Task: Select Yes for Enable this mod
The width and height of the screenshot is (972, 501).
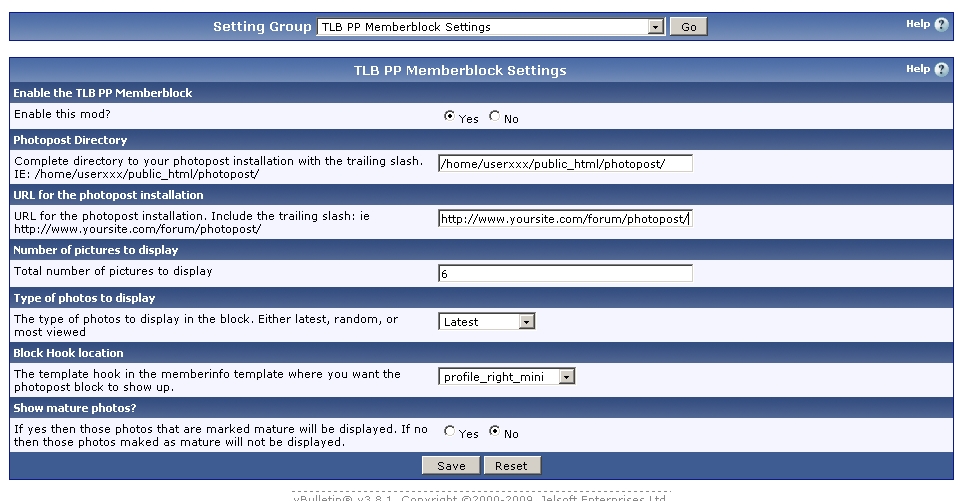Action: (x=449, y=117)
